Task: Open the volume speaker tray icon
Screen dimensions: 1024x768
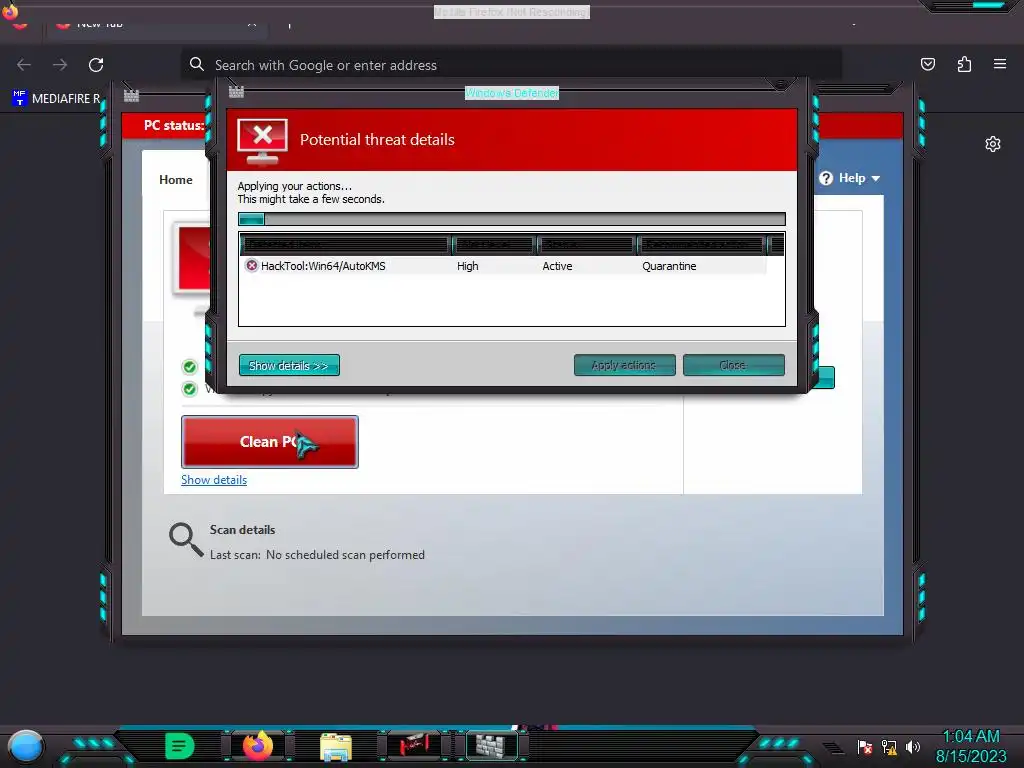Action: tap(912, 747)
